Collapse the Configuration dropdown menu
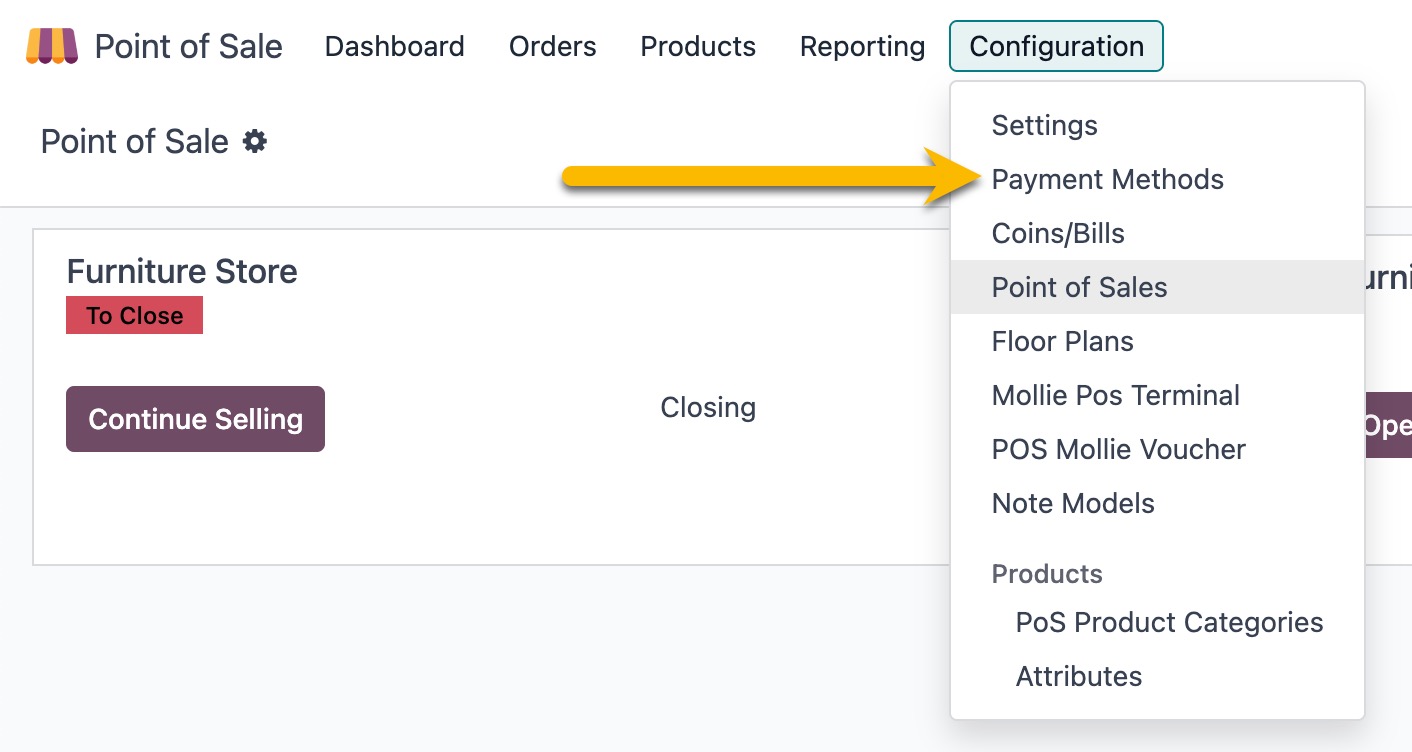 1056,46
